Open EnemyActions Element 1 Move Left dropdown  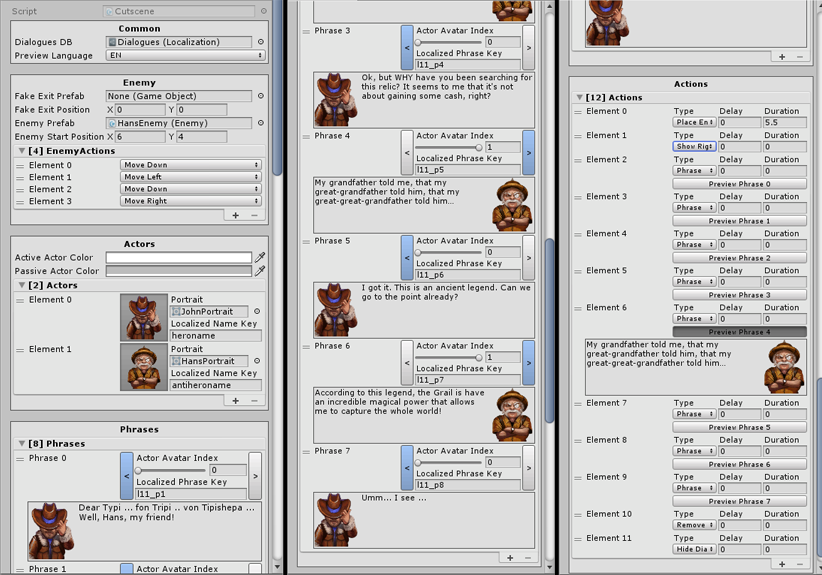(191, 177)
